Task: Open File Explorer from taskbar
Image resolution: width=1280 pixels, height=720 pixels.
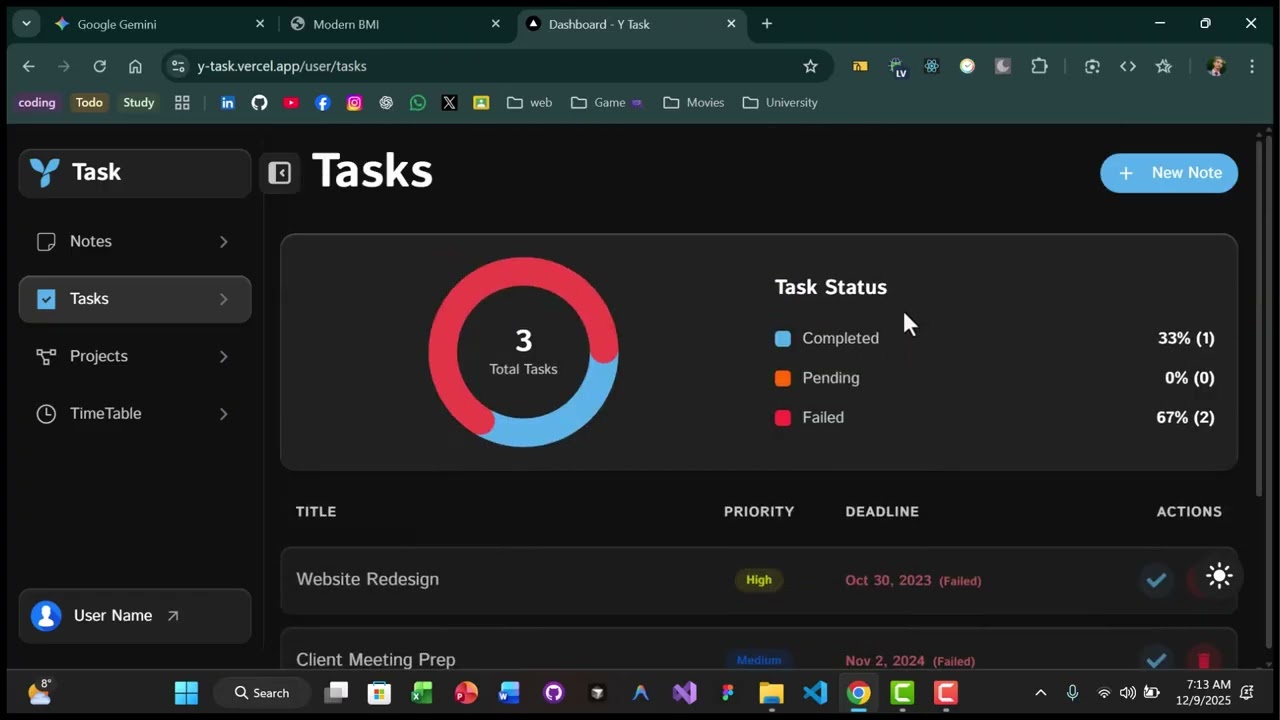Action: point(771,693)
